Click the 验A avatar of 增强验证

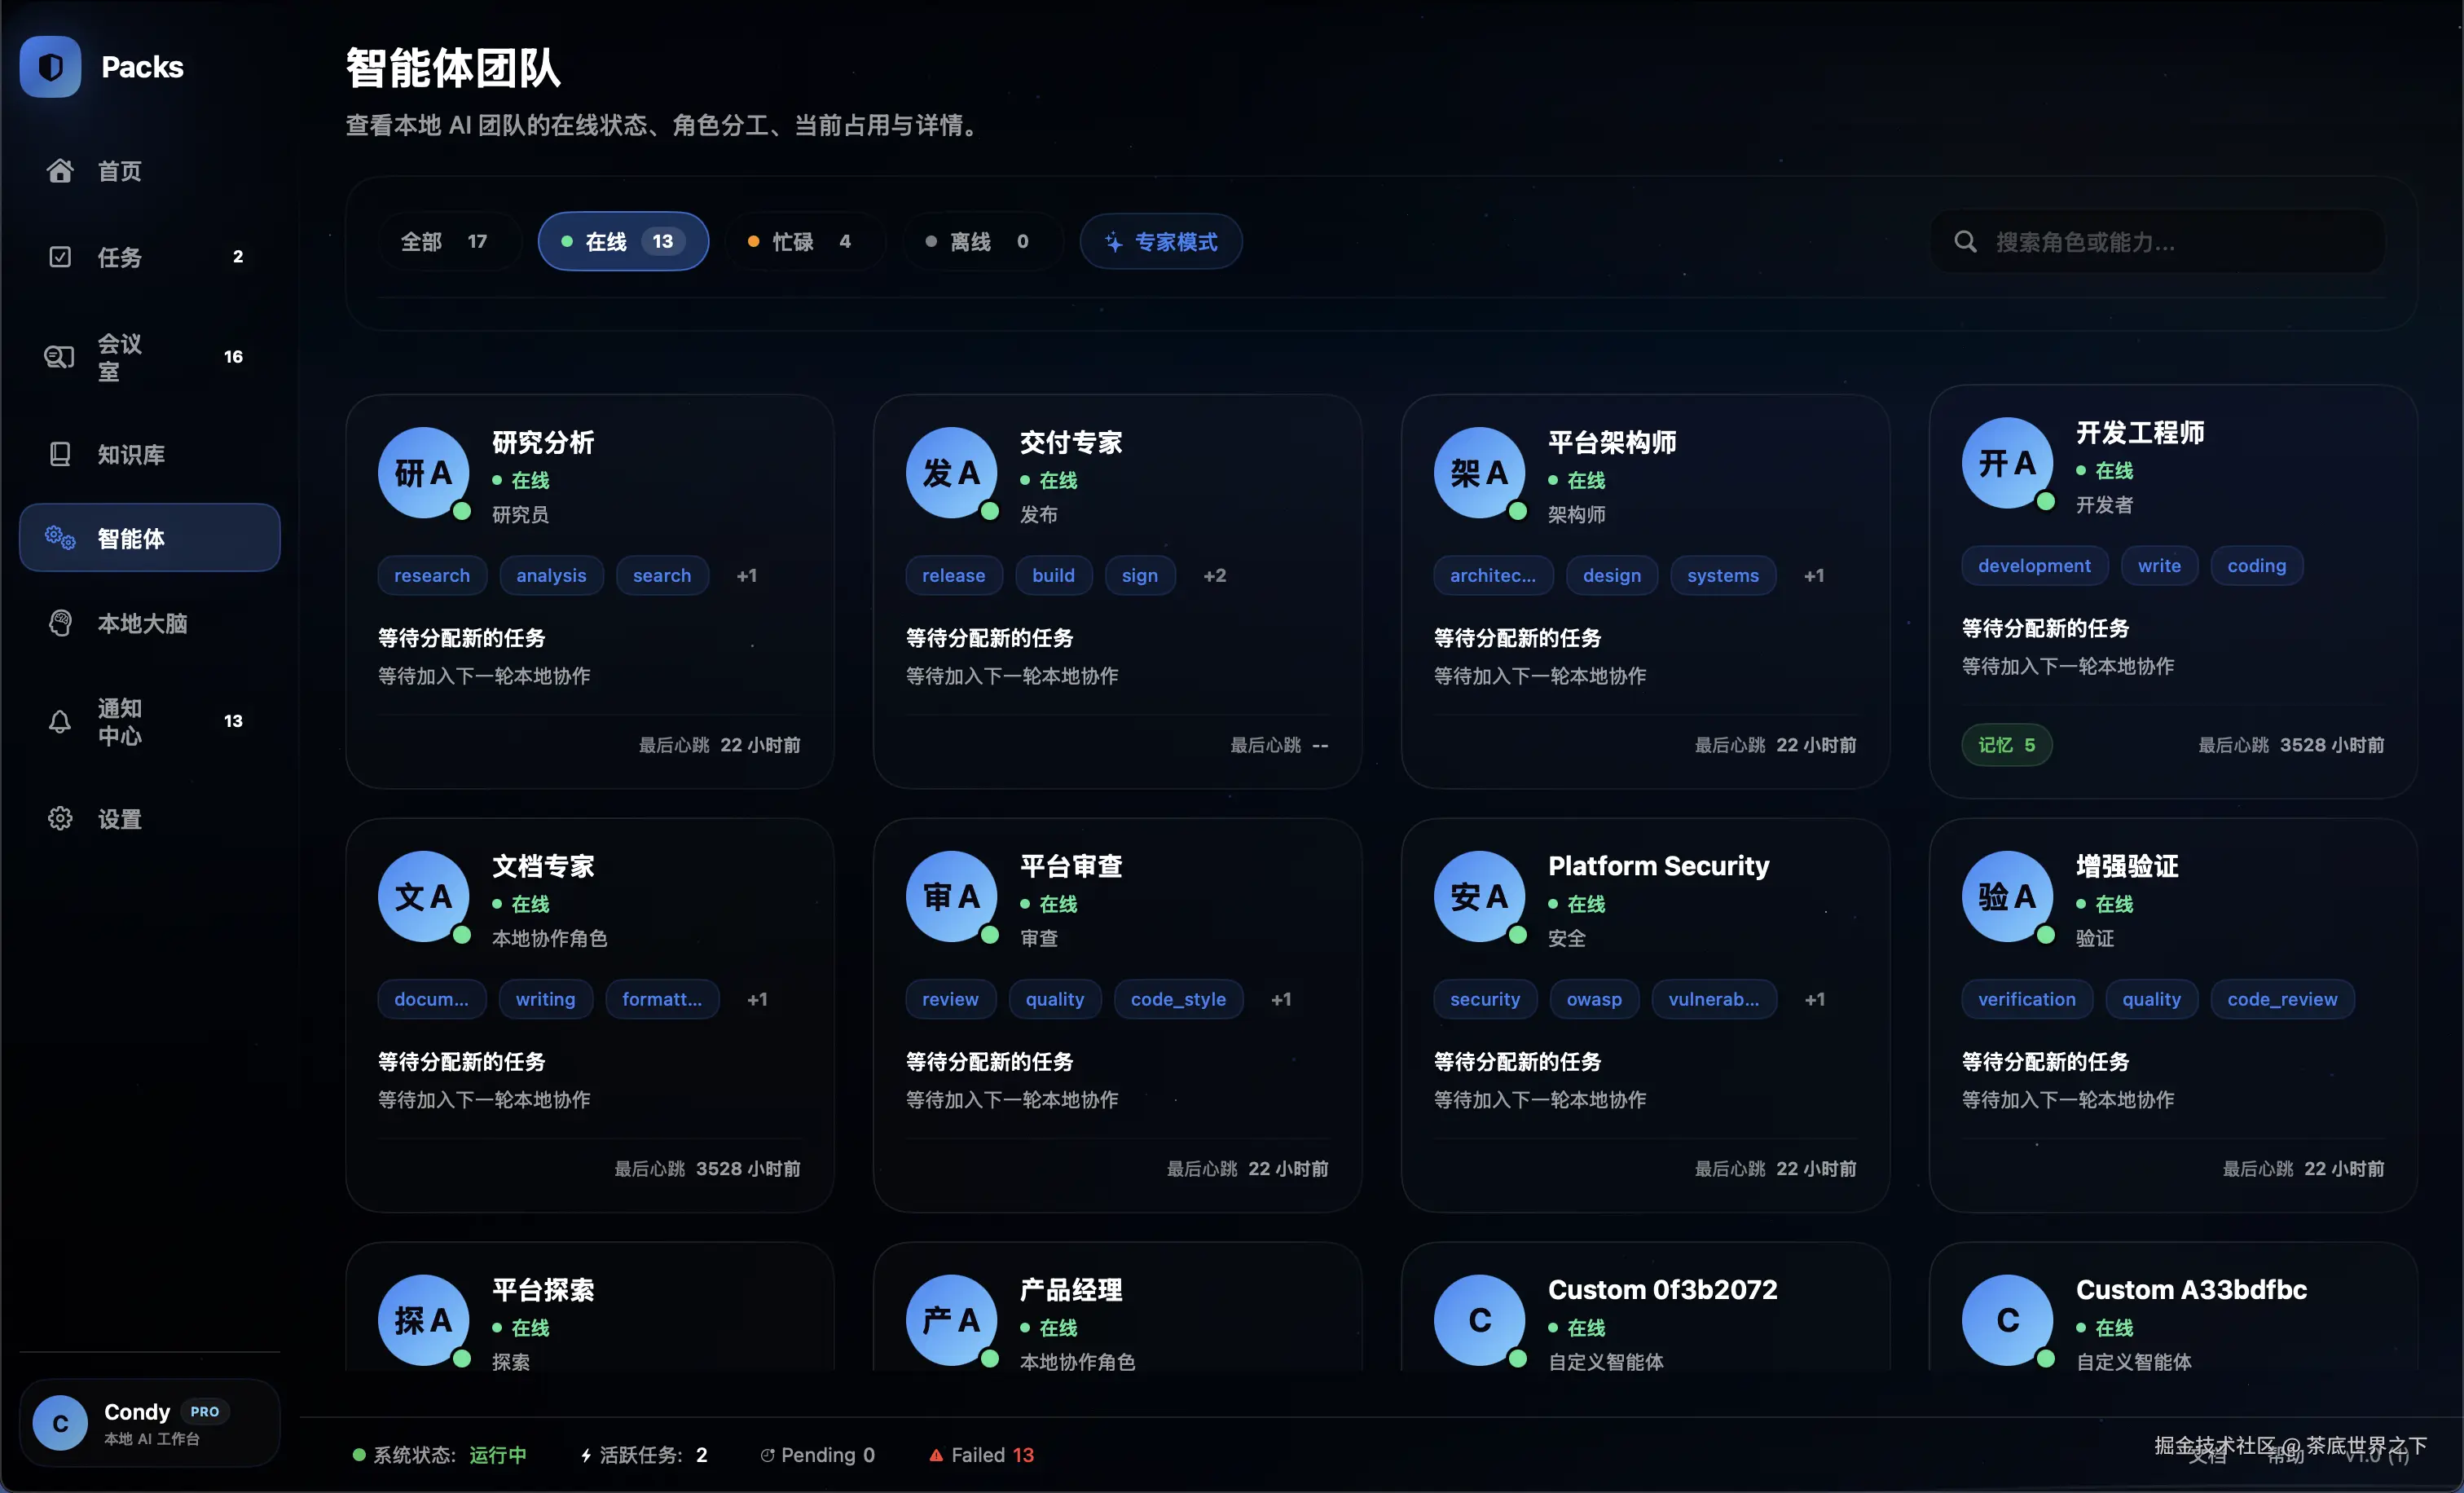coord(2007,897)
